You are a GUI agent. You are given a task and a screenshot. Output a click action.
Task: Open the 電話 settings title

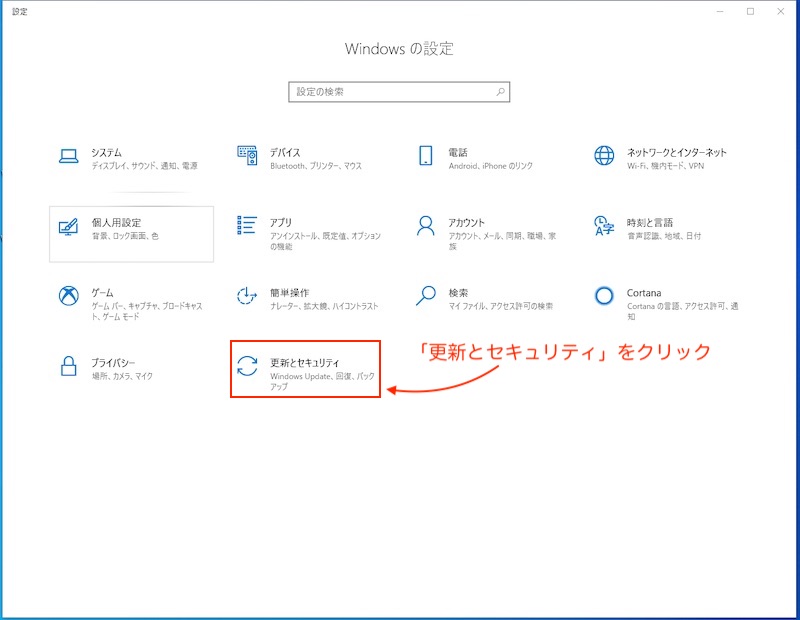click(x=458, y=153)
